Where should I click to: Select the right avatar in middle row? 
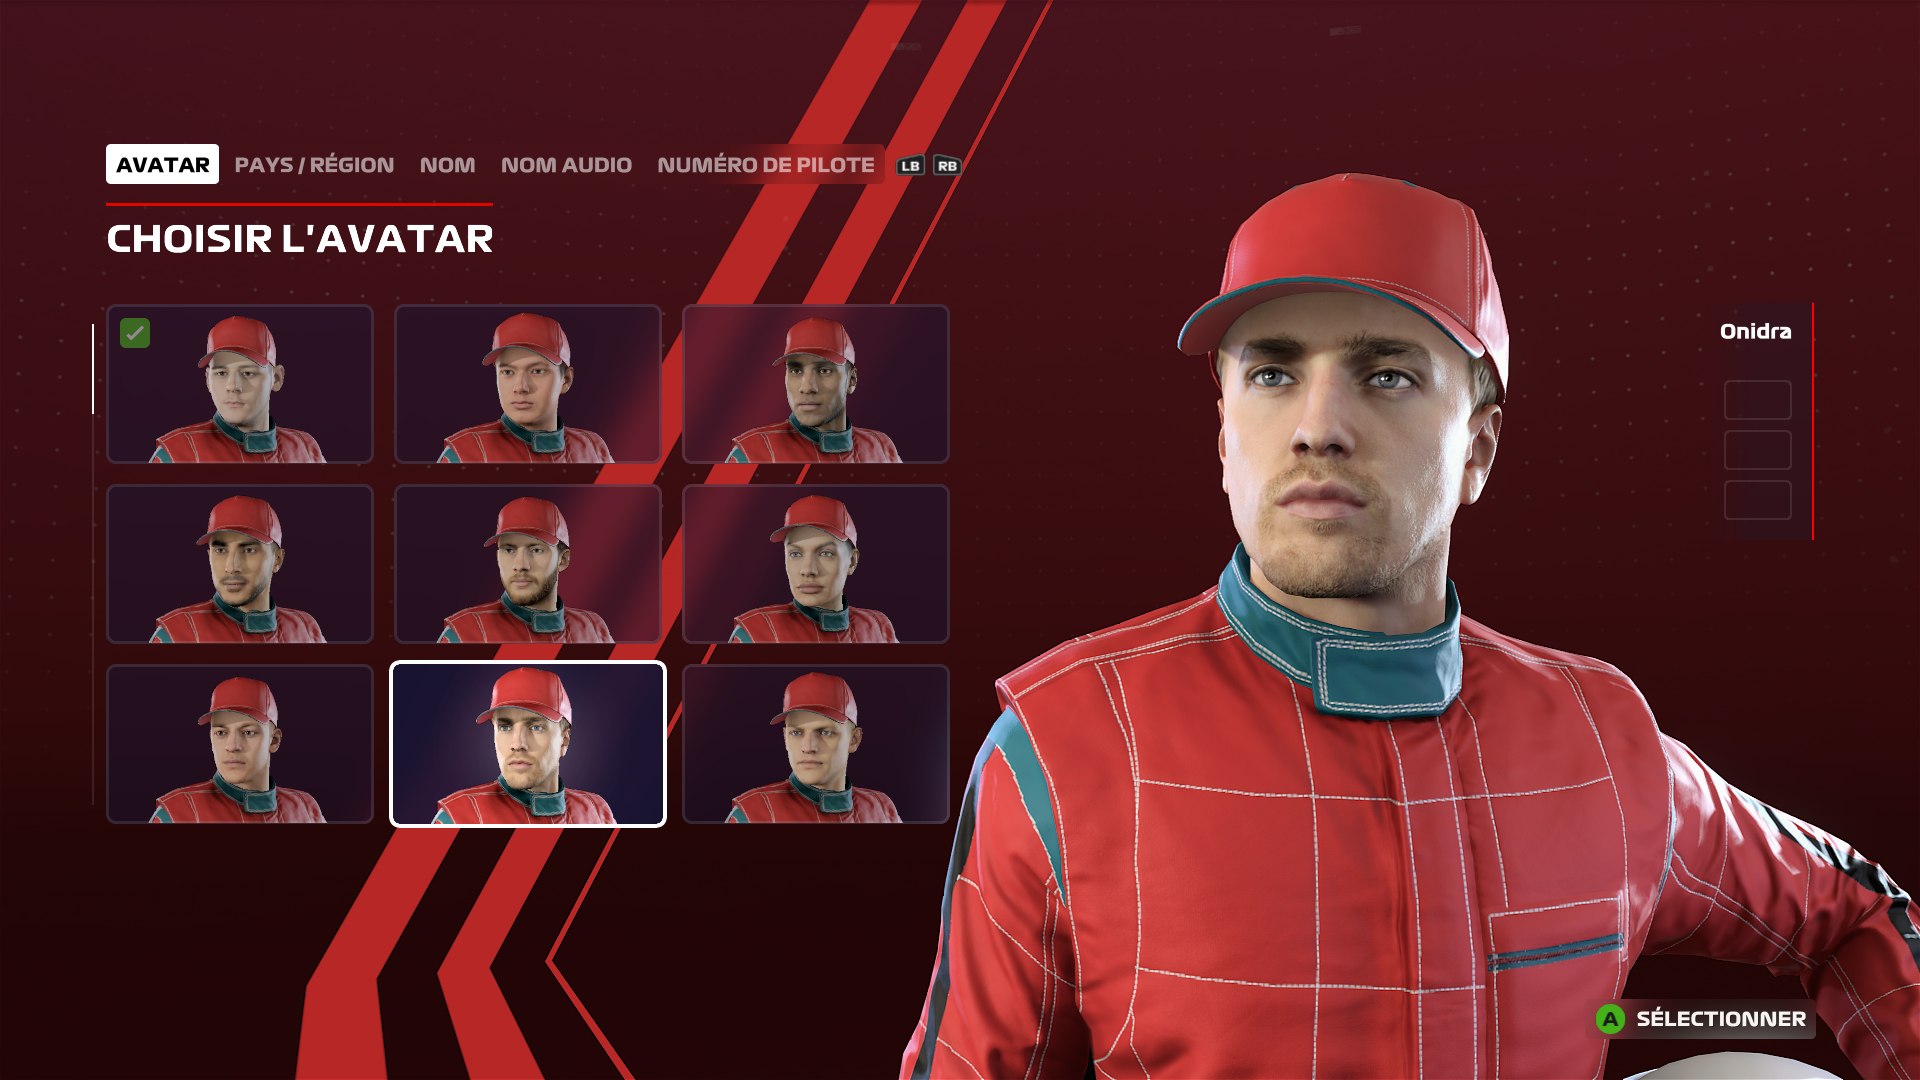(816, 564)
